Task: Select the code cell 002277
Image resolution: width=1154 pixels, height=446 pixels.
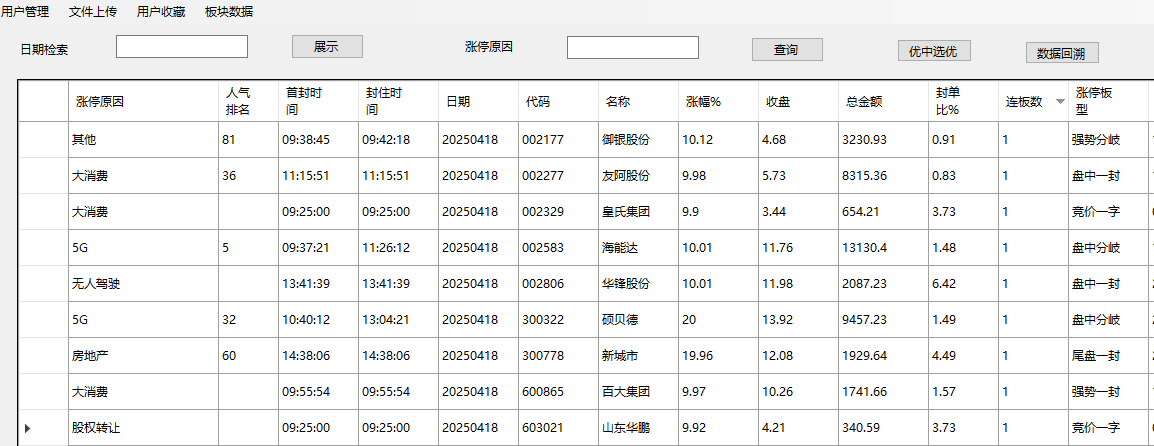Action: point(558,176)
